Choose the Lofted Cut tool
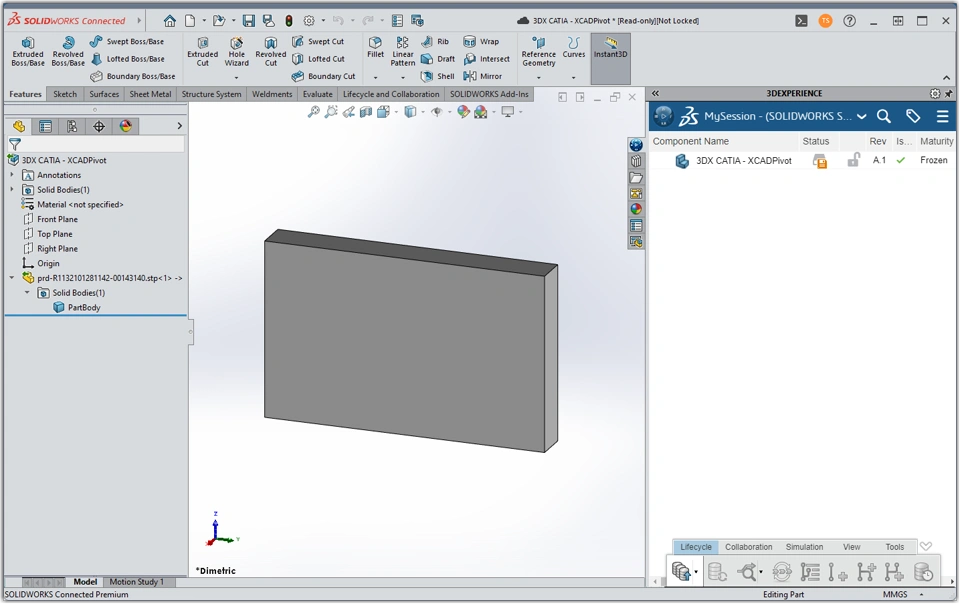 pyautogui.click(x=318, y=59)
